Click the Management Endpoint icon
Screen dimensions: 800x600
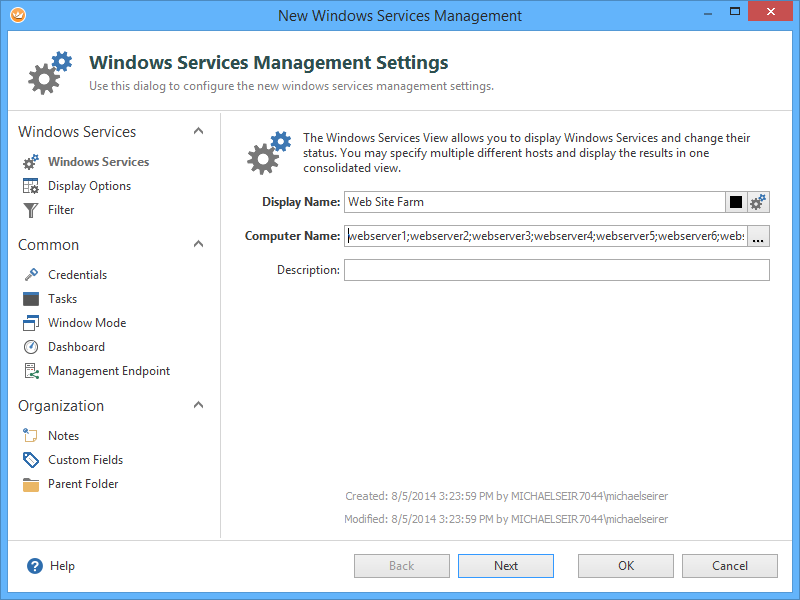point(31,371)
